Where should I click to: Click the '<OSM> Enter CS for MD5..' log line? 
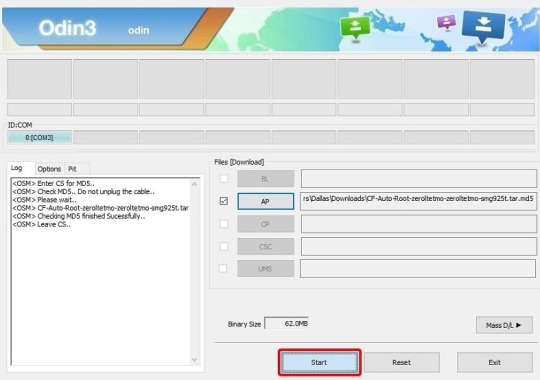point(53,183)
